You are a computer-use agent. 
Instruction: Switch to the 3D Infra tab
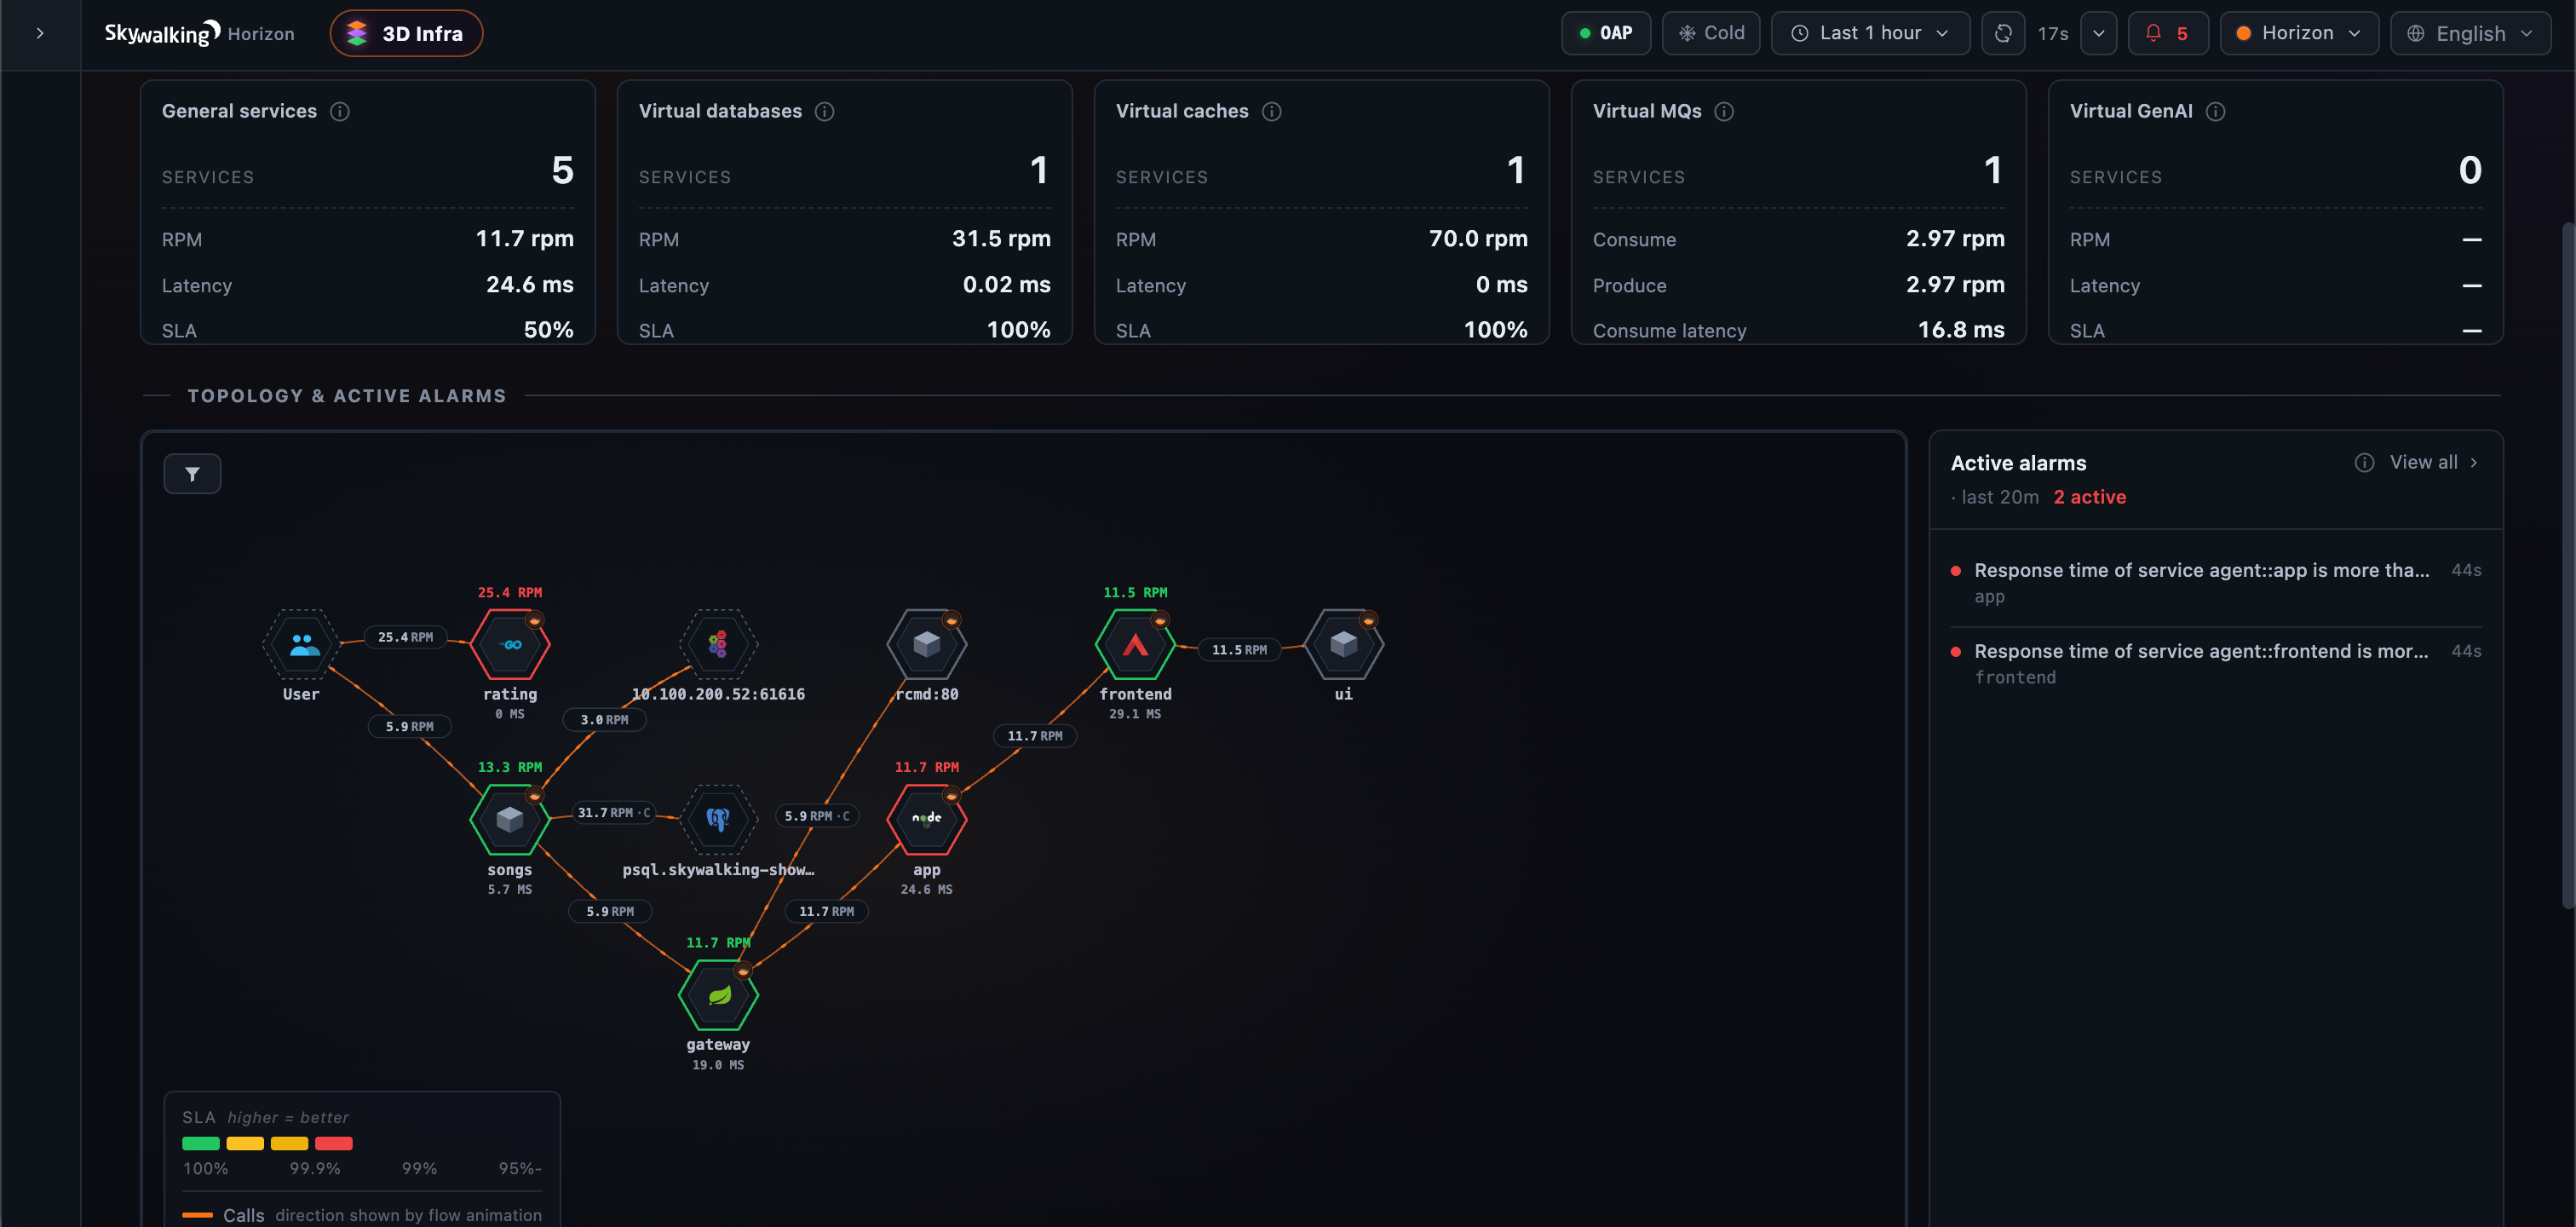(406, 33)
